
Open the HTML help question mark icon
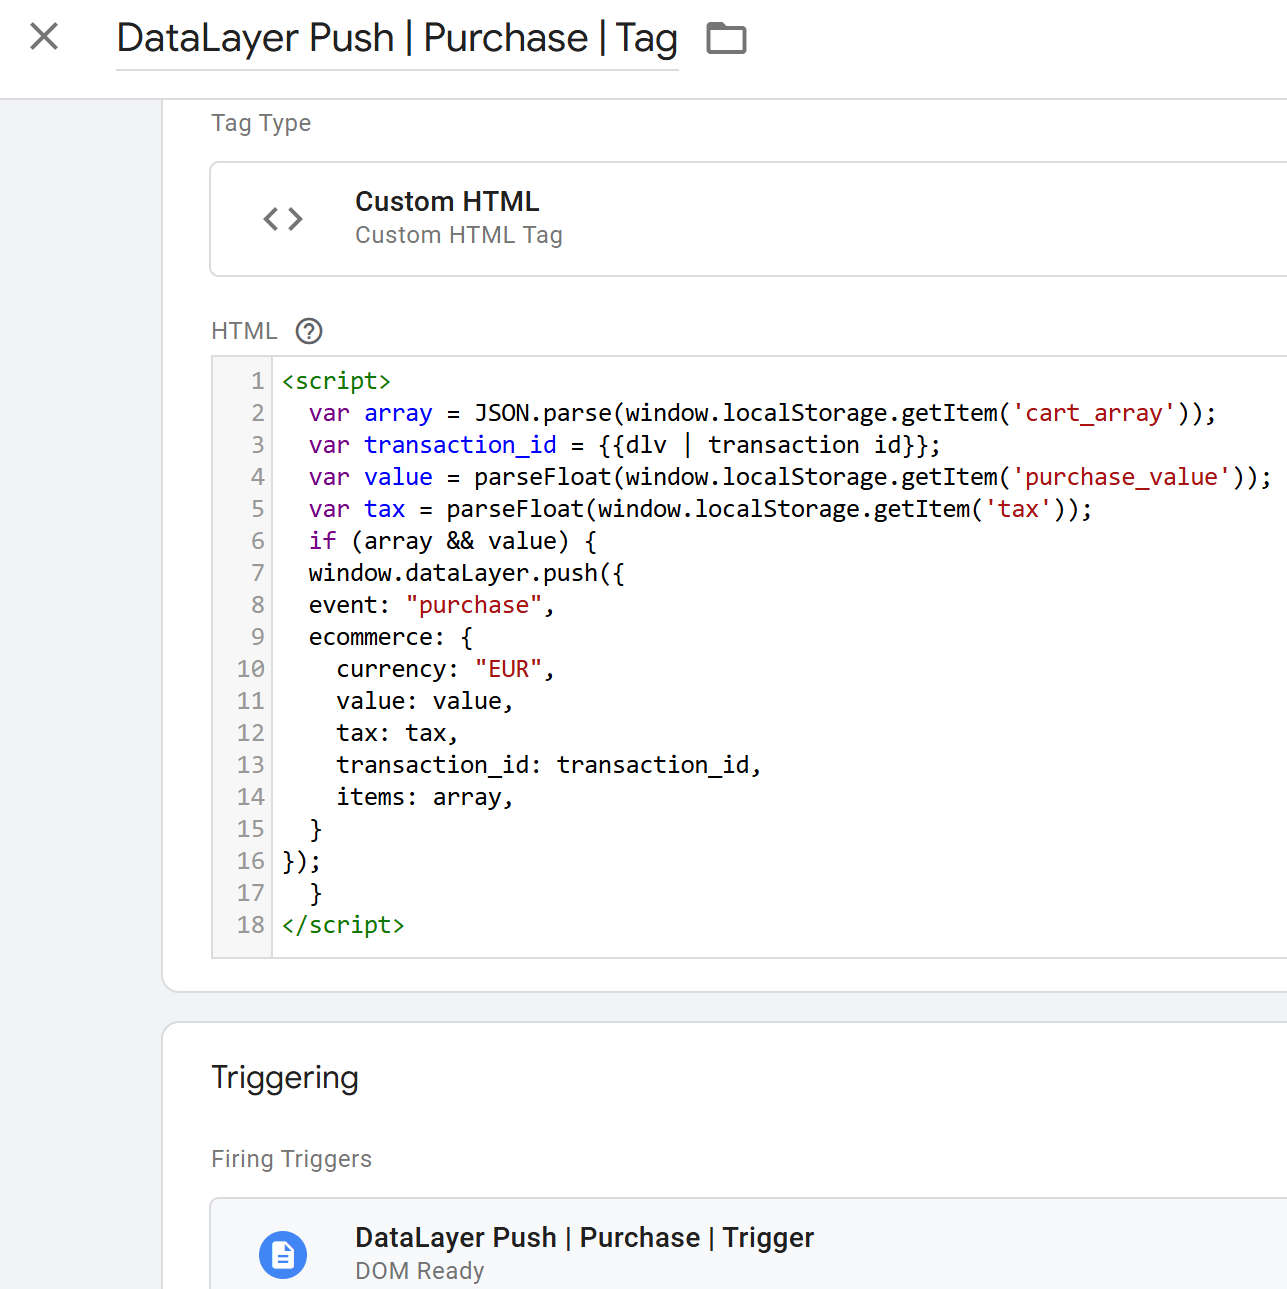(x=309, y=331)
